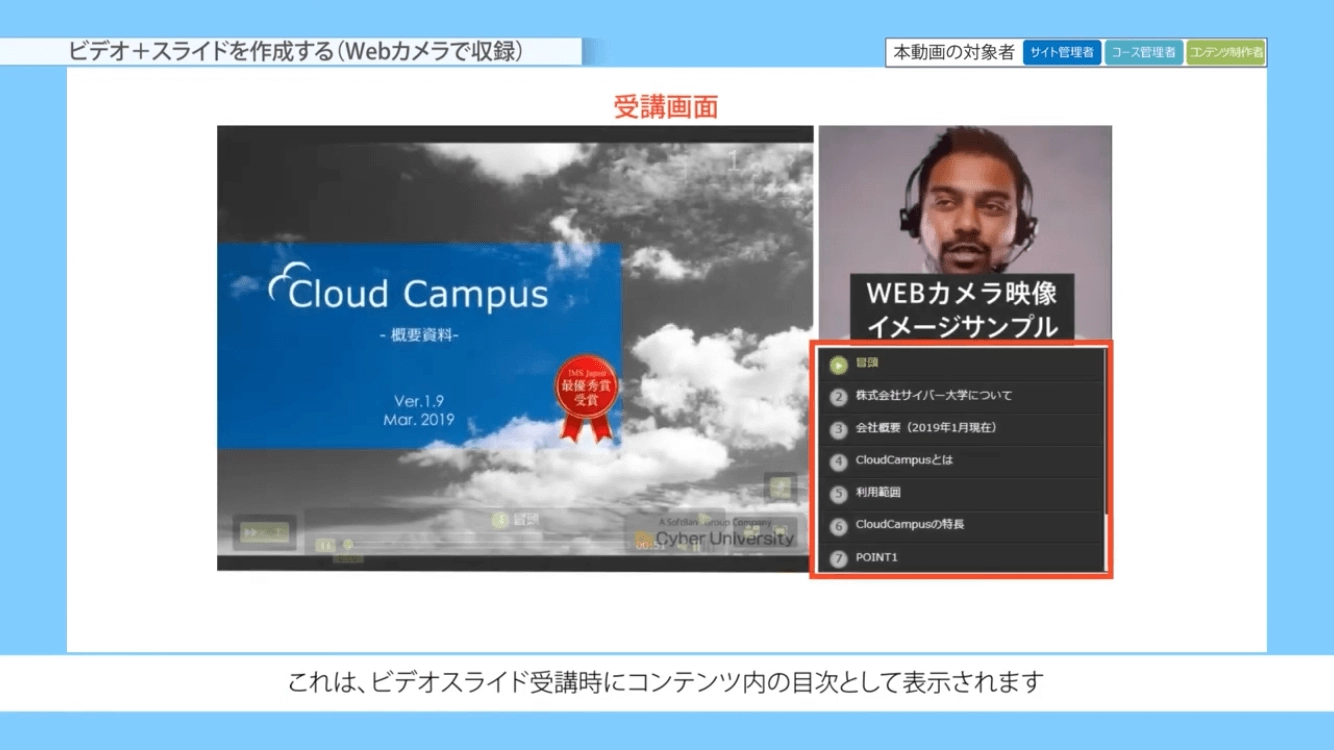The height and width of the screenshot is (750, 1334).
Task: Click the - 概要資料- subtitle on slide
Action: [419, 336]
